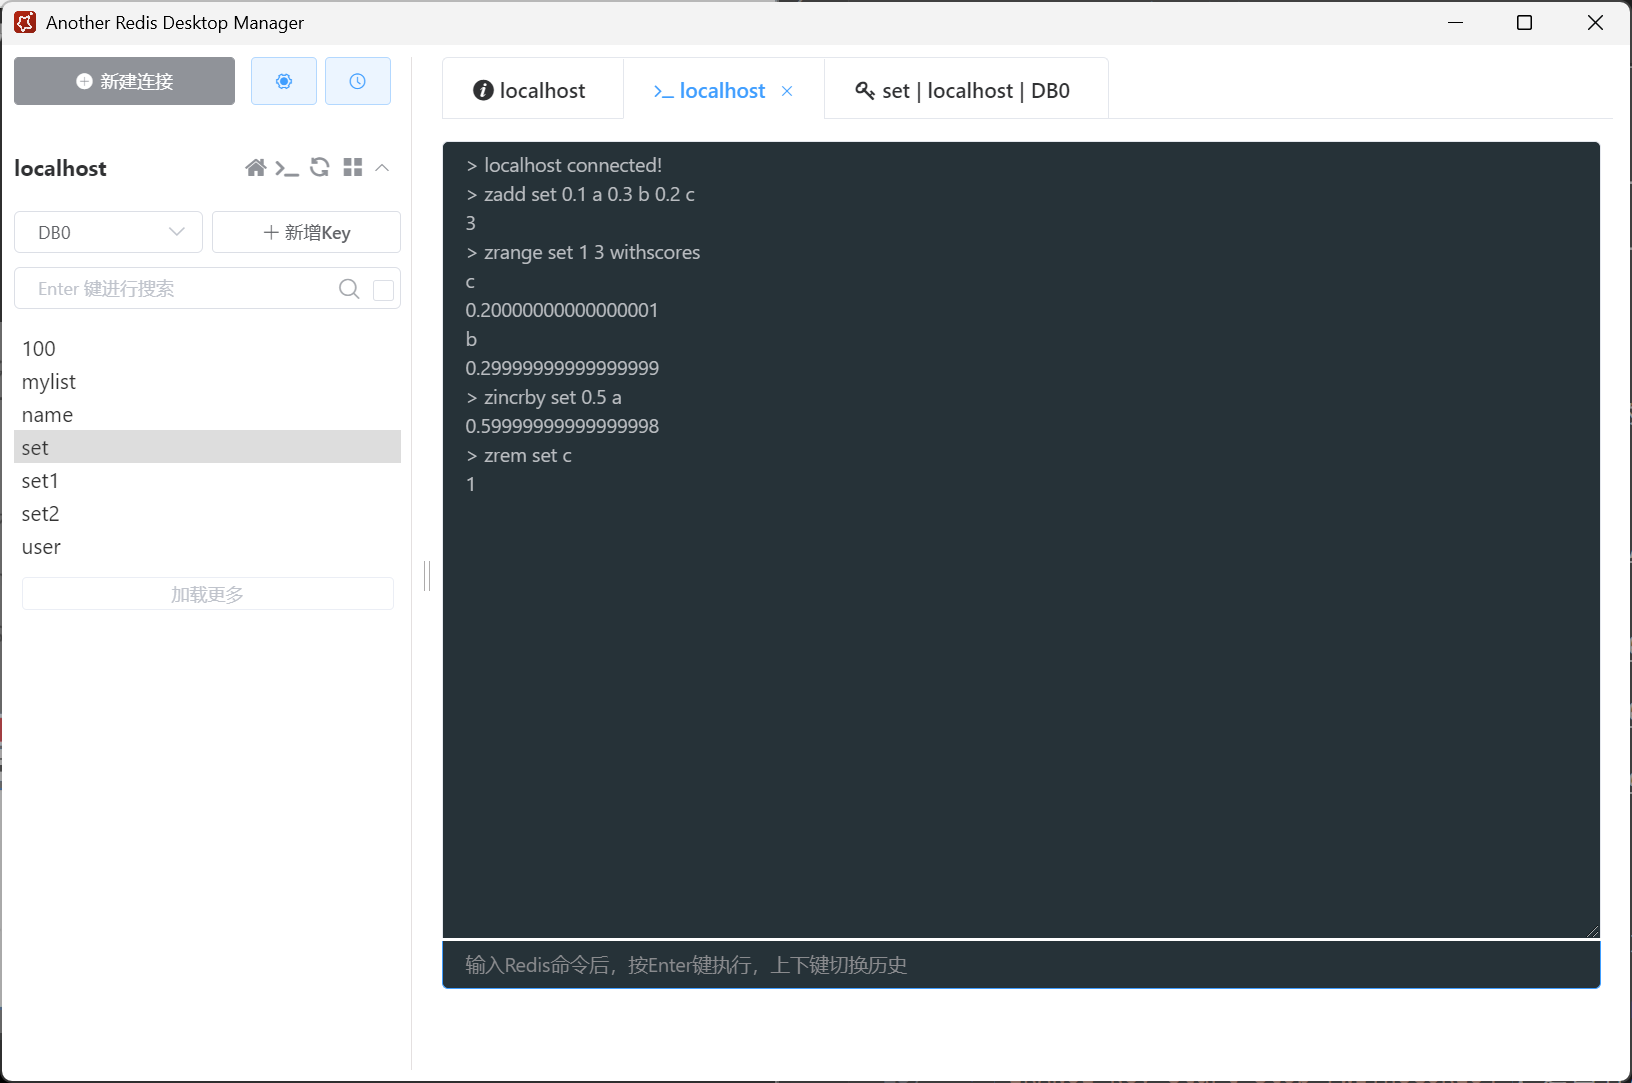1632x1083 pixels.
Task: Click the home icon beside localhost
Action: coord(256,168)
